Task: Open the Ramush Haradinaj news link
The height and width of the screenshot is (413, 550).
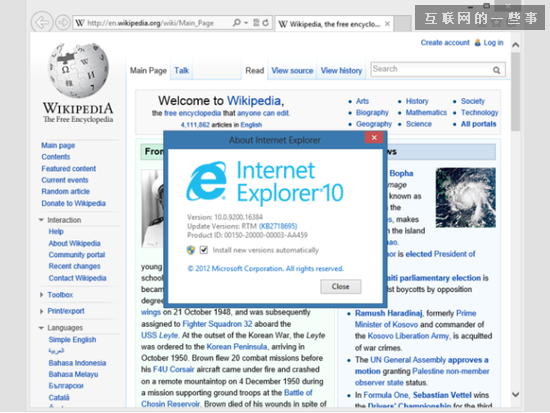Action: tap(388, 313)
